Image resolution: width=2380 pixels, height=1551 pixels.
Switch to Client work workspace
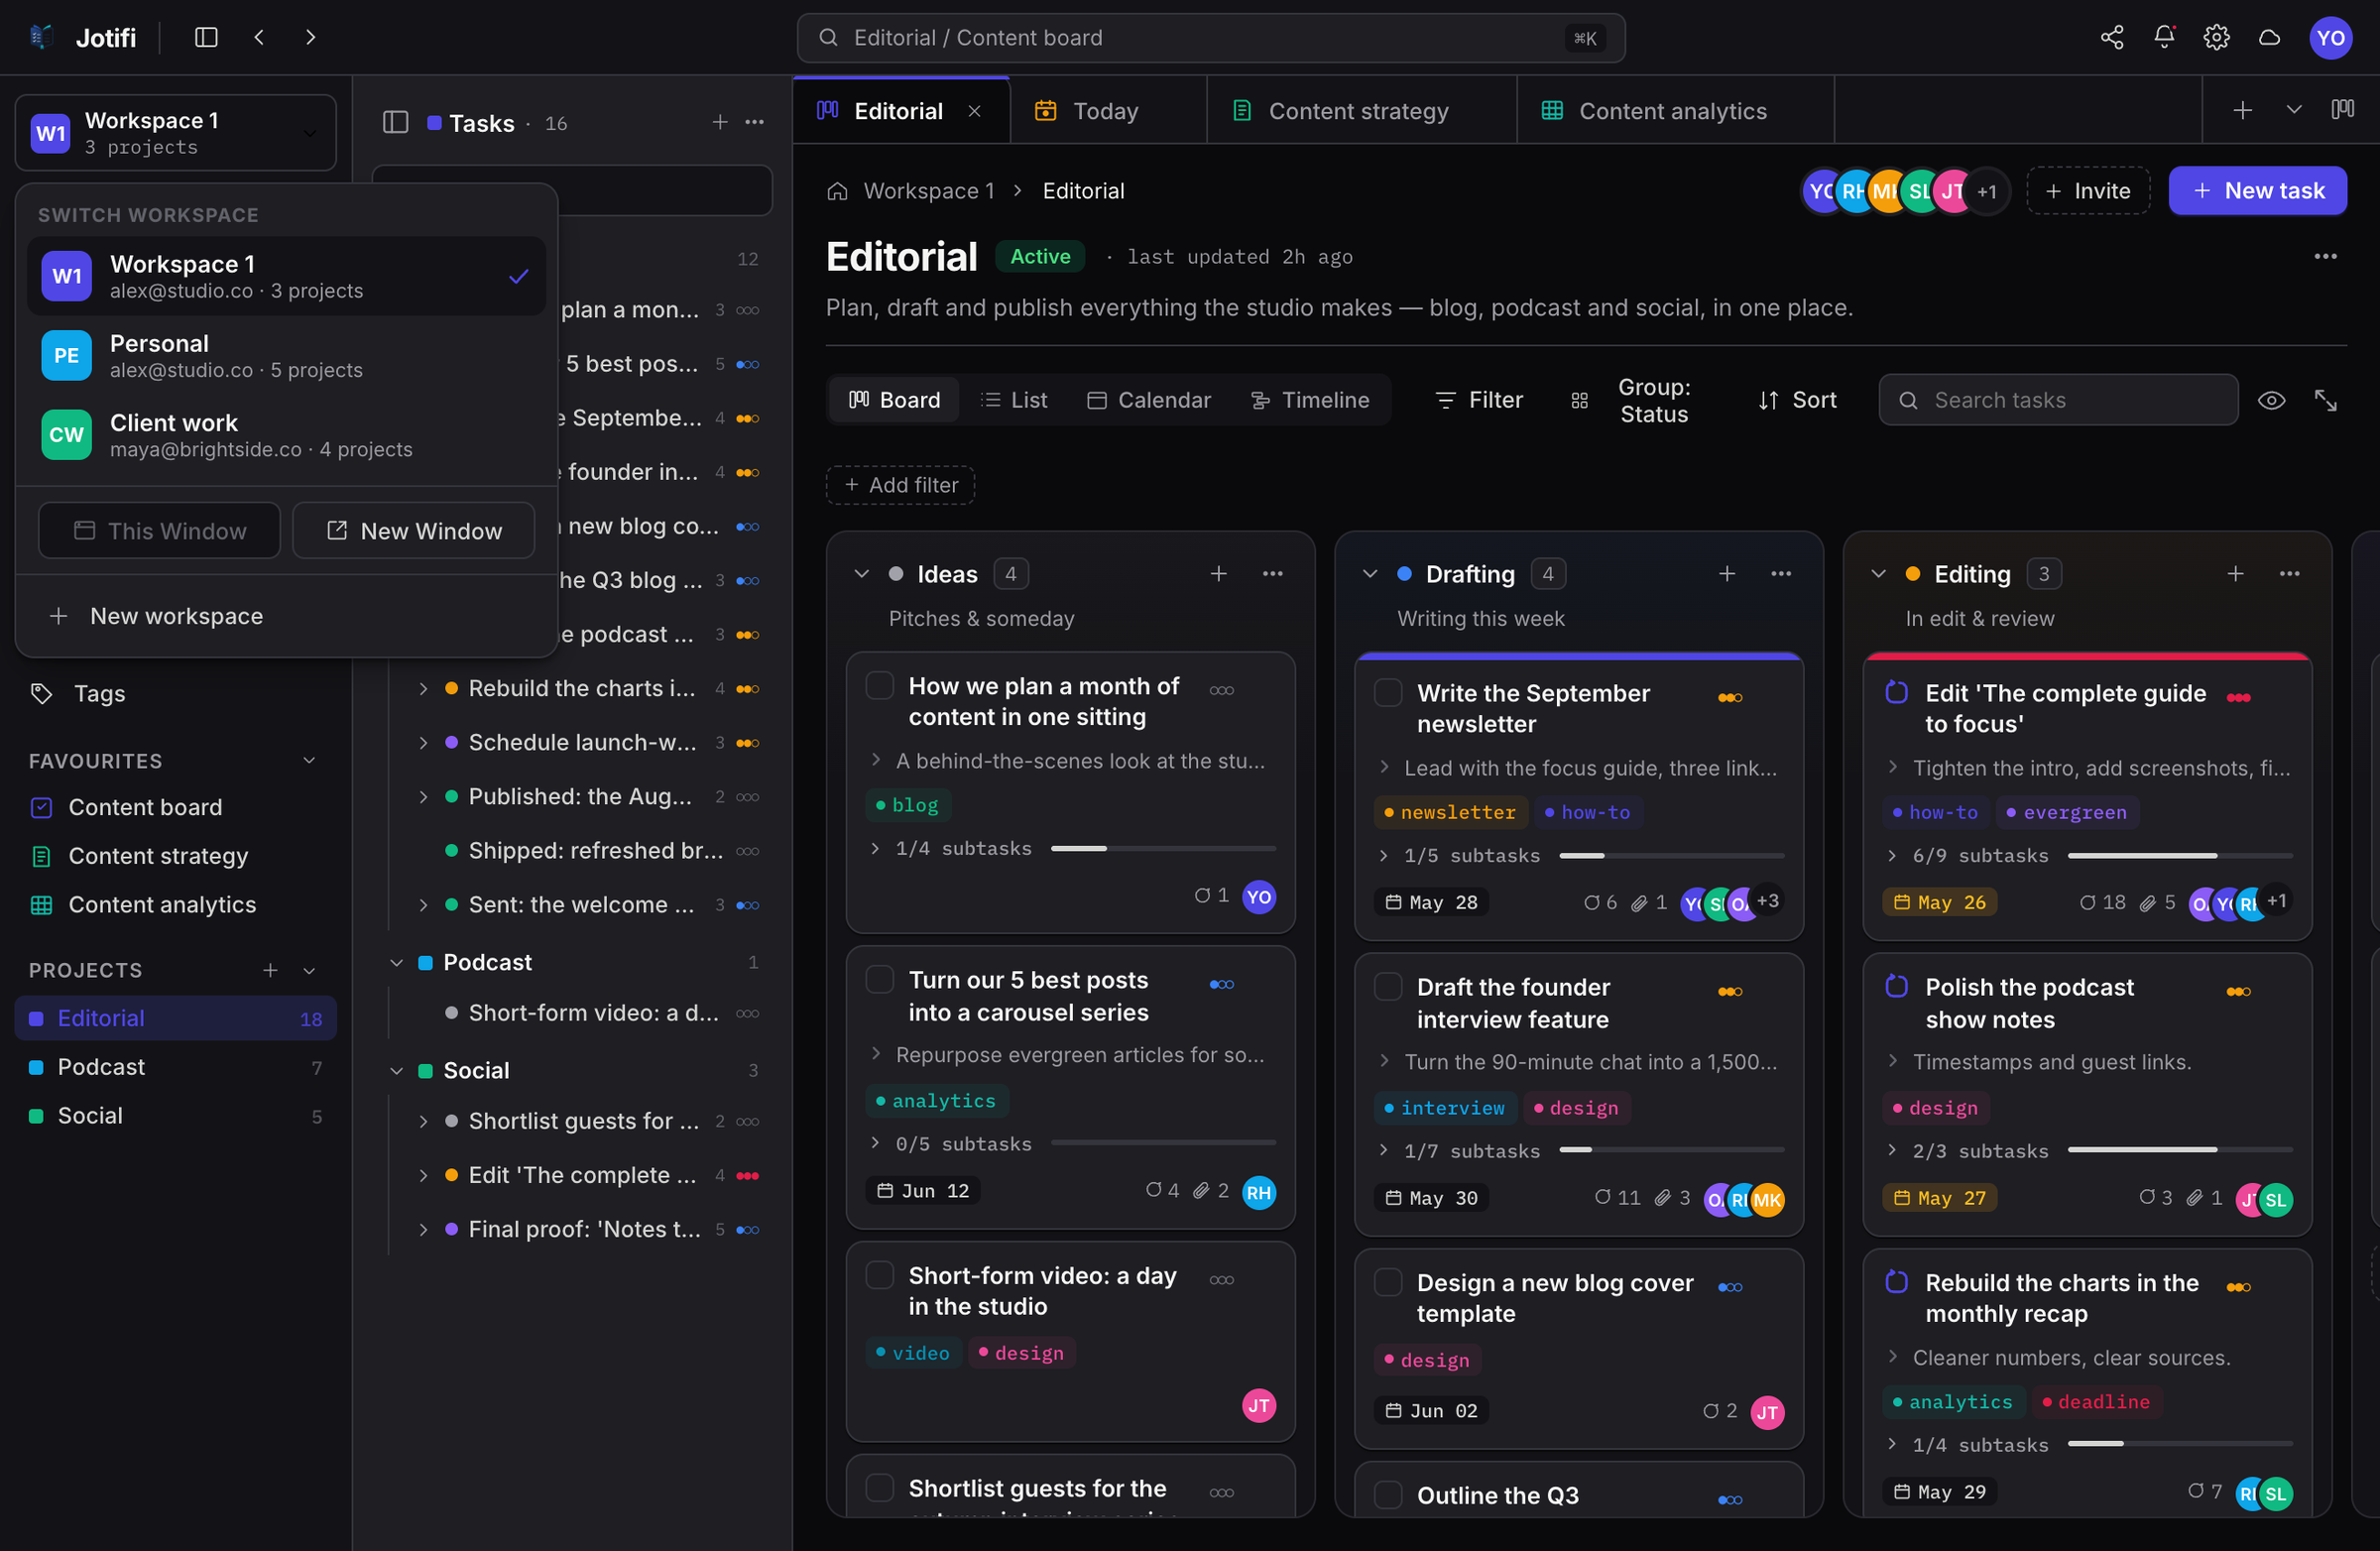tap(286, 435)
